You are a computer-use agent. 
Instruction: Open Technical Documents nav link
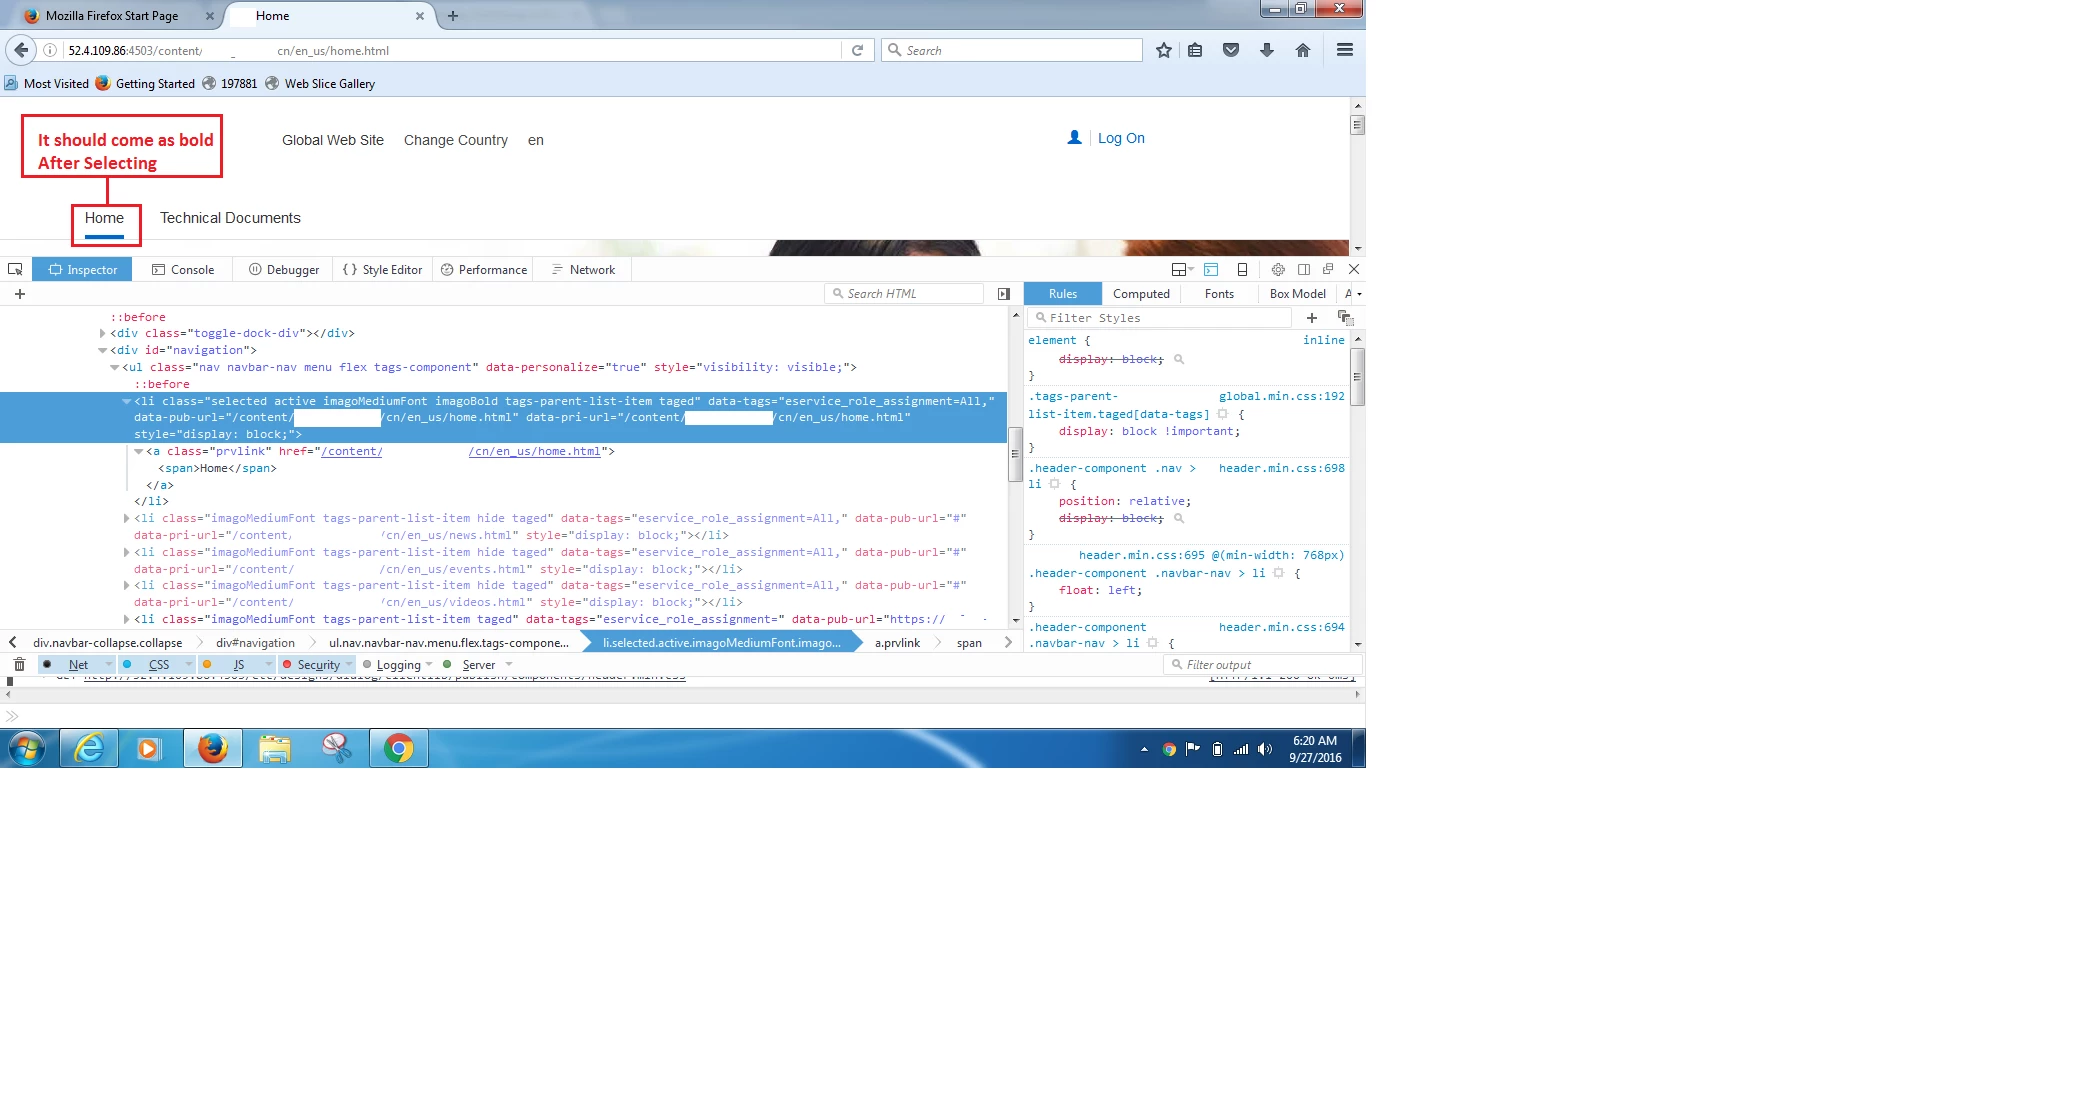230,218
